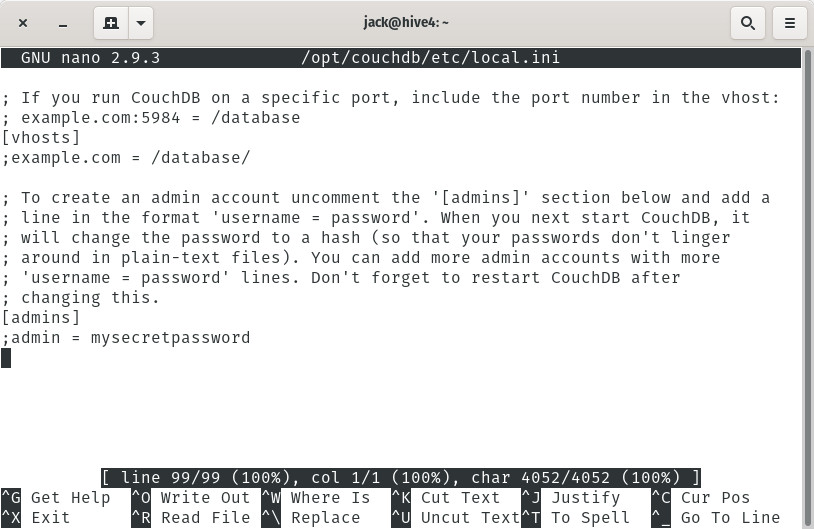This screenshot has height=529, width=814.
Task: Place cursor on the [admins] line
Action: [x=41, y=318]
